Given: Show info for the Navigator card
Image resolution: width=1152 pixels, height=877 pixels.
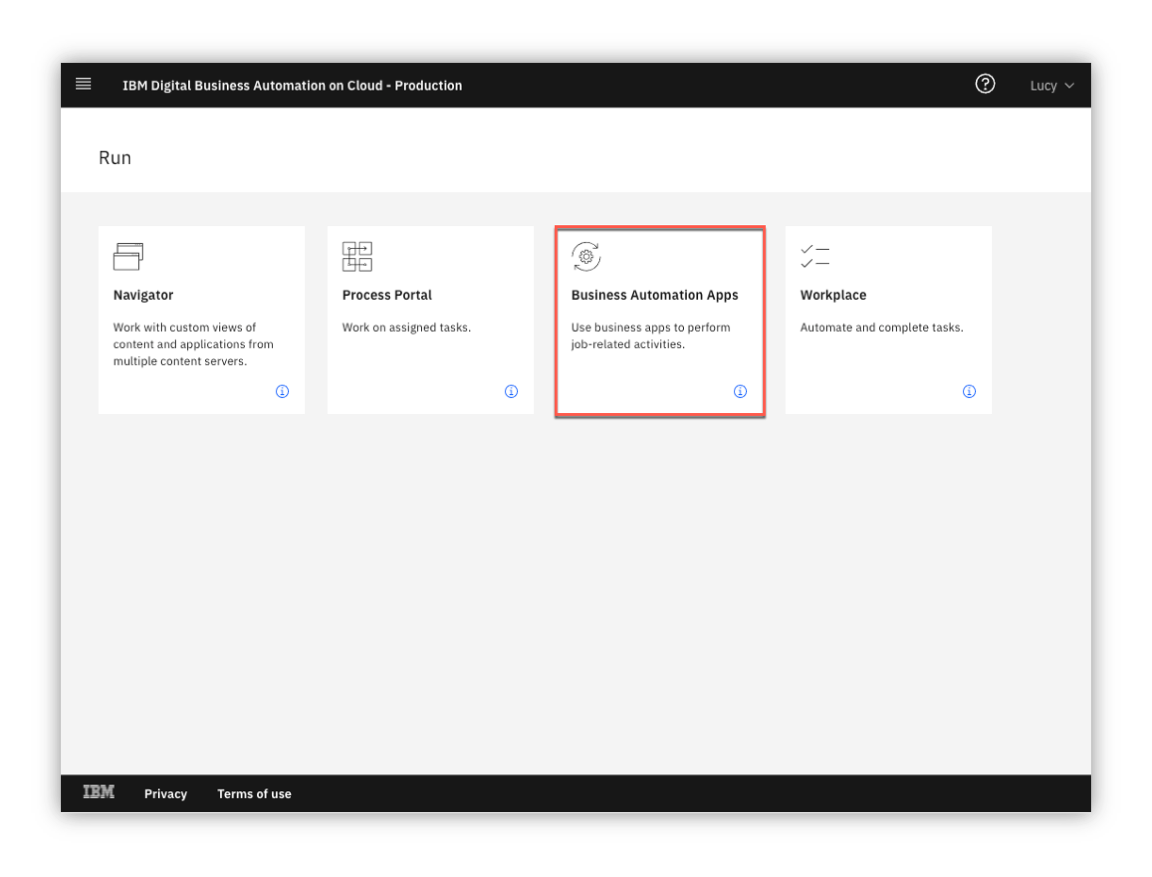Looking at the screenshot, I should 282,391.
